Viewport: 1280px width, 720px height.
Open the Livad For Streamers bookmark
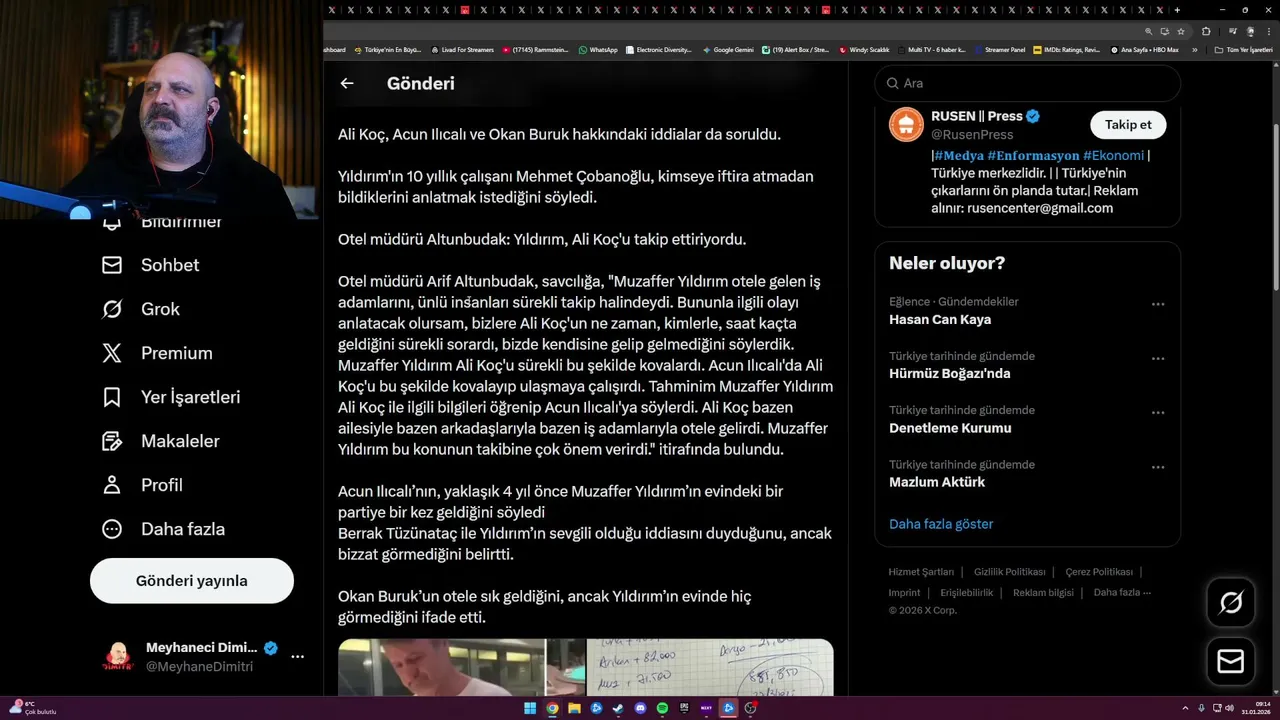[462, 49]
